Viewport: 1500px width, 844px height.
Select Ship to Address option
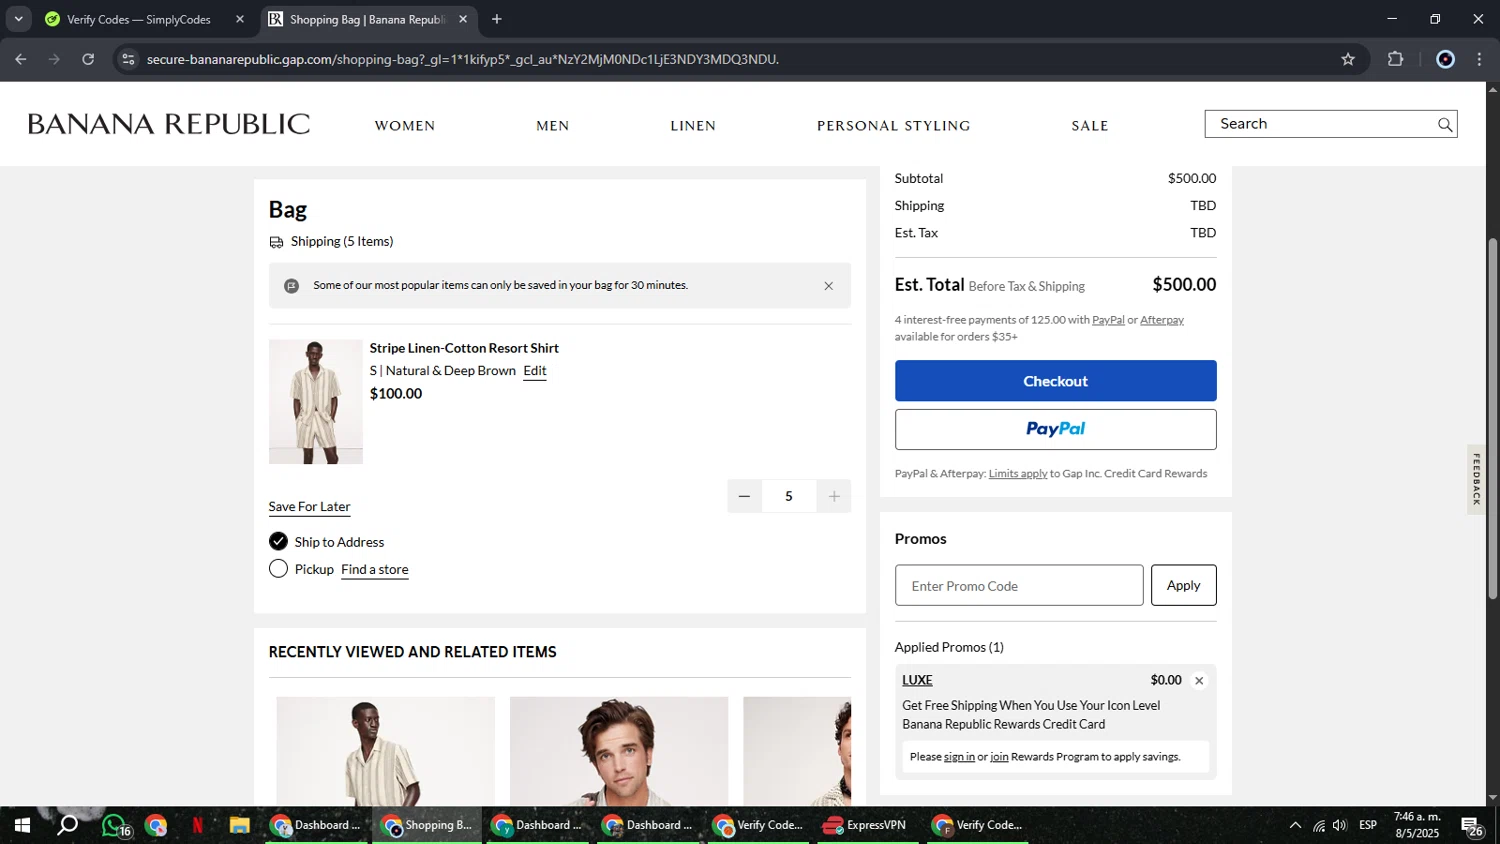click(278, 542)
